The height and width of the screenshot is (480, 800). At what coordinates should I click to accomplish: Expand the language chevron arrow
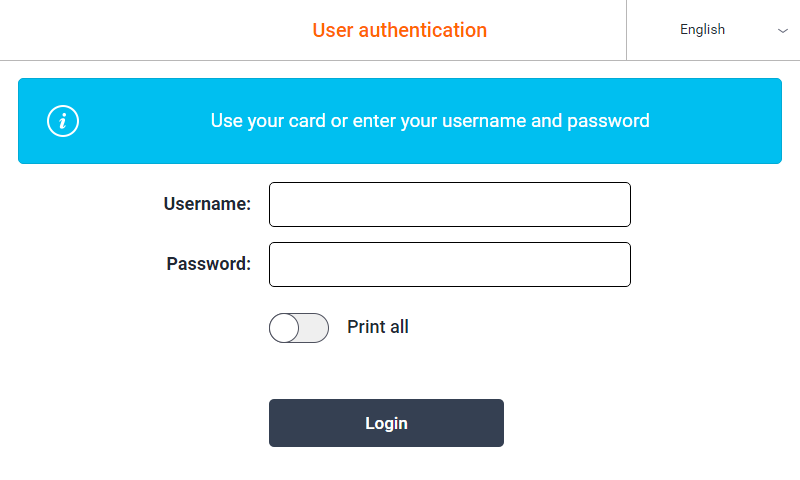tap(783, 31)
